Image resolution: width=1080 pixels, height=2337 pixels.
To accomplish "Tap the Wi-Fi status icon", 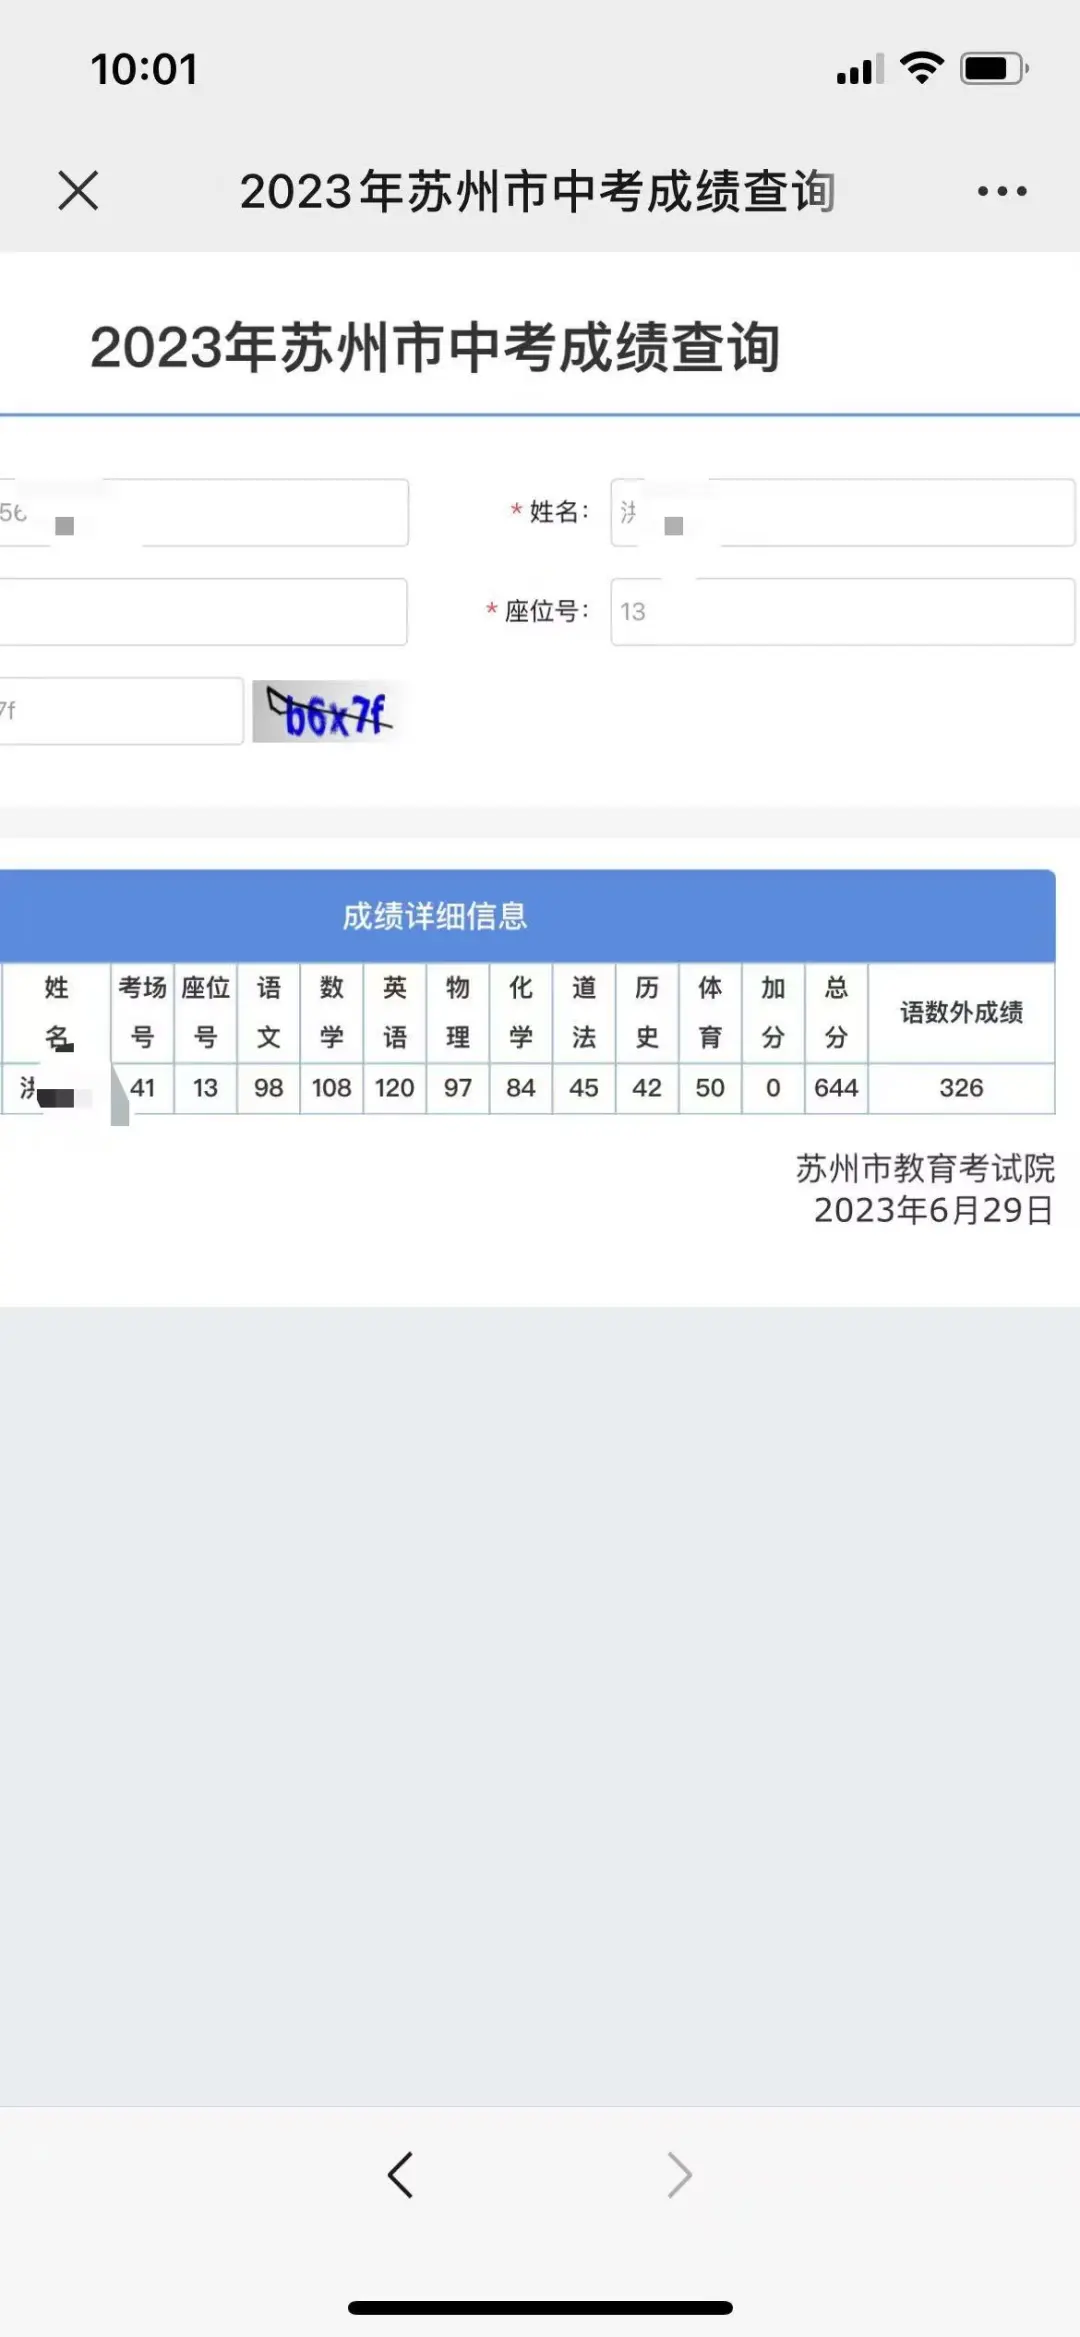I will (x=921, y=68).
